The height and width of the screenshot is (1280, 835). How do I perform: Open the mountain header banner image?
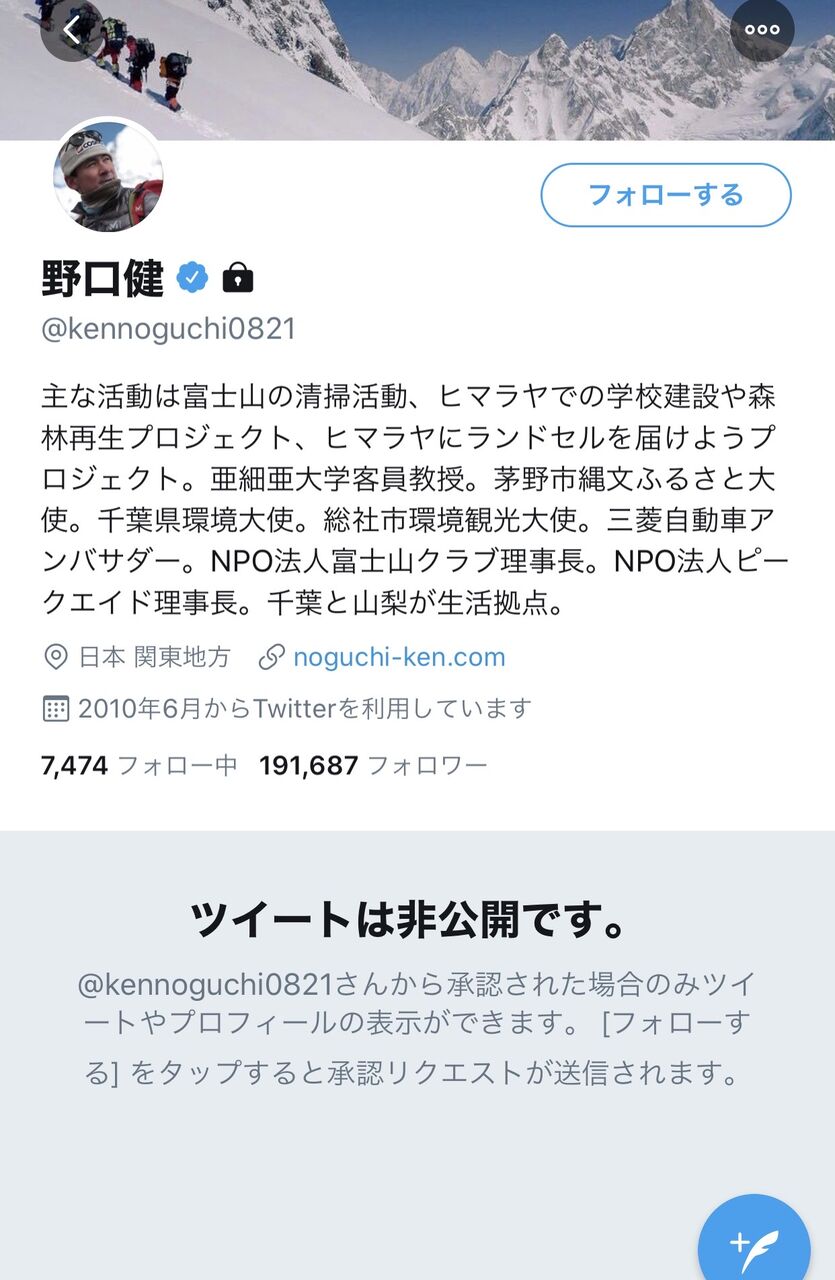point(417,70)
